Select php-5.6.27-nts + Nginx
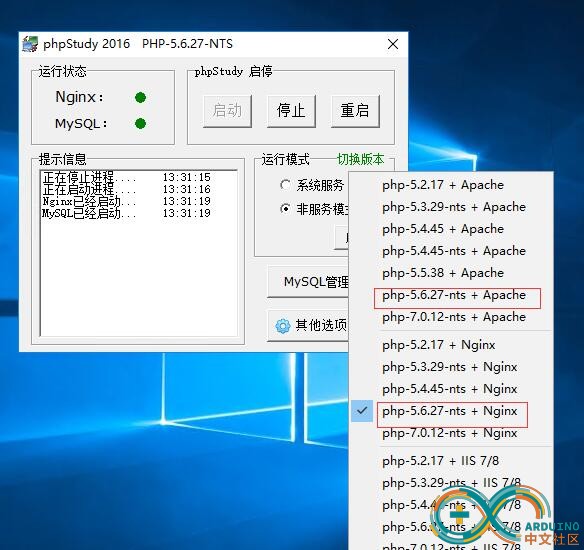The height and width of the screenshot is (550, 584). (451, 411)
